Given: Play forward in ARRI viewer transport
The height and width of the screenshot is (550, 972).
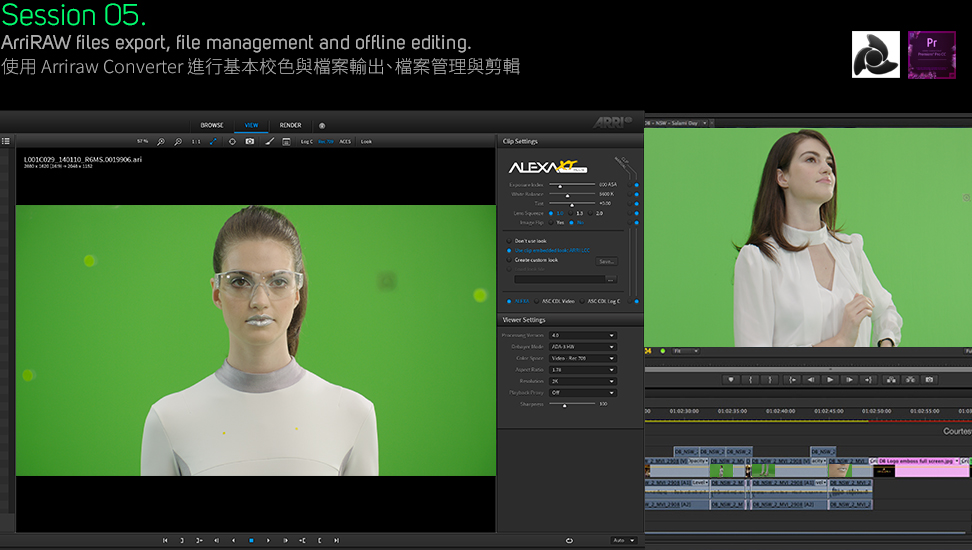Looking at the screenshot, I should tap(268, 541).
